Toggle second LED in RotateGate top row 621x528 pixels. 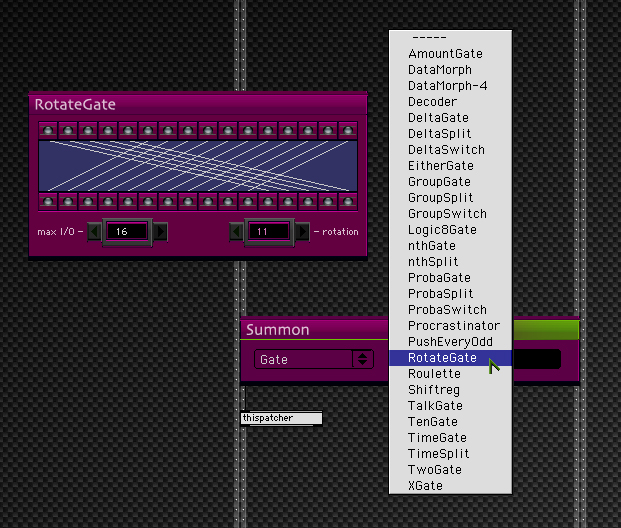click(x=68, y=130)
